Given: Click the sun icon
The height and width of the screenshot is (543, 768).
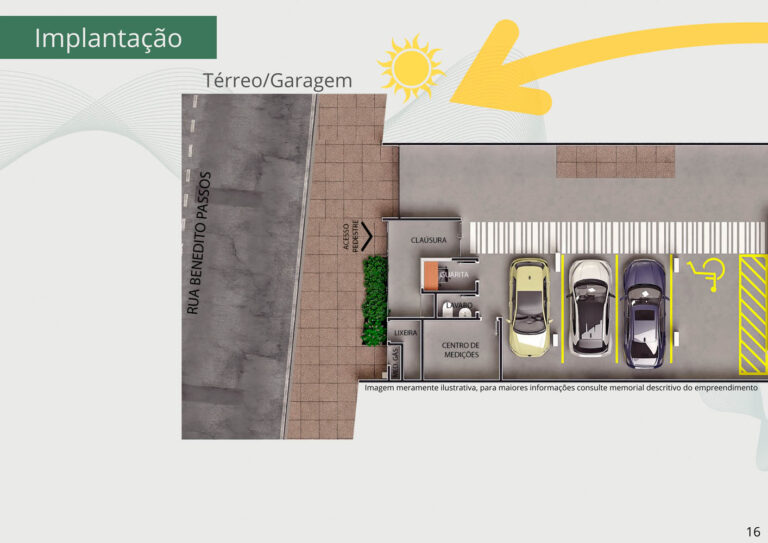Looking at the screenshot, I should click(x=410, y=68).
